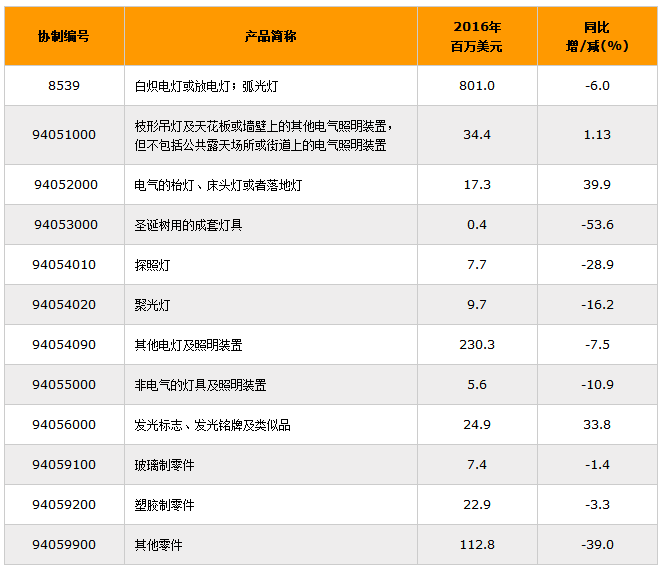Select the 112.8 value cell
This screenshot has width=662, height=573.
(x=477, y=545)
